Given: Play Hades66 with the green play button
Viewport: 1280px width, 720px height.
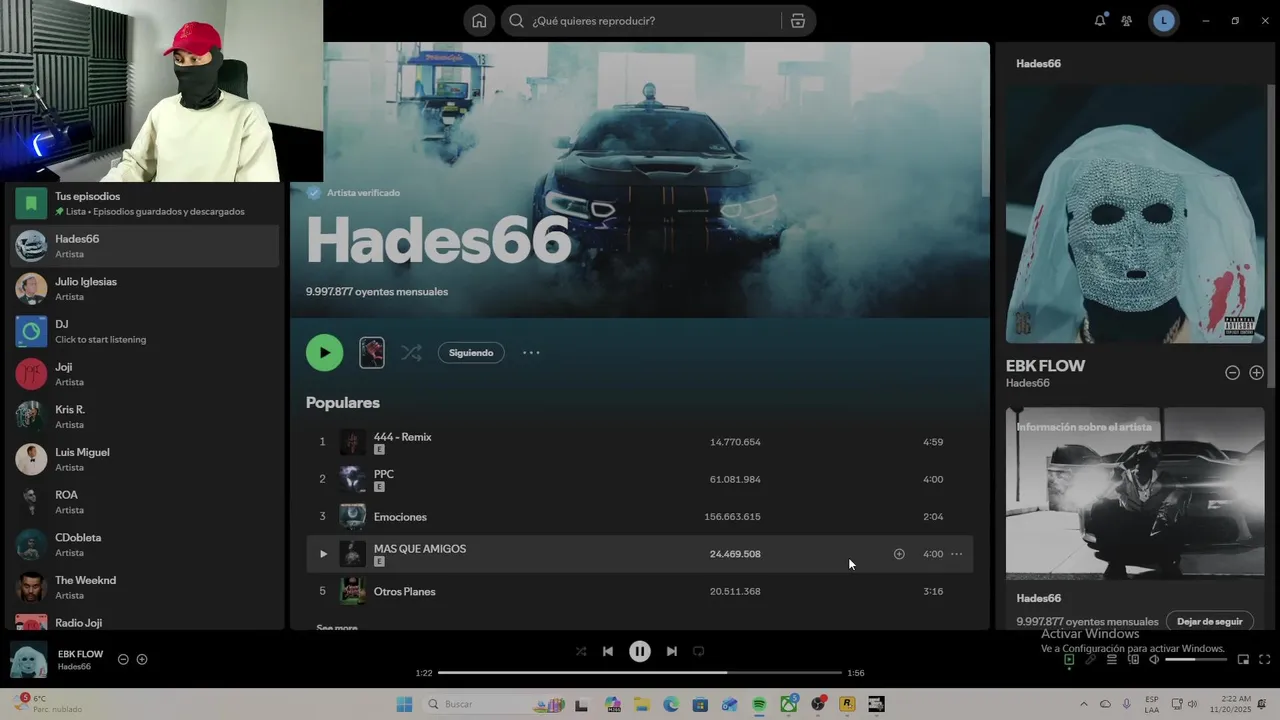Looking at the screenshot, I should 324,352.
